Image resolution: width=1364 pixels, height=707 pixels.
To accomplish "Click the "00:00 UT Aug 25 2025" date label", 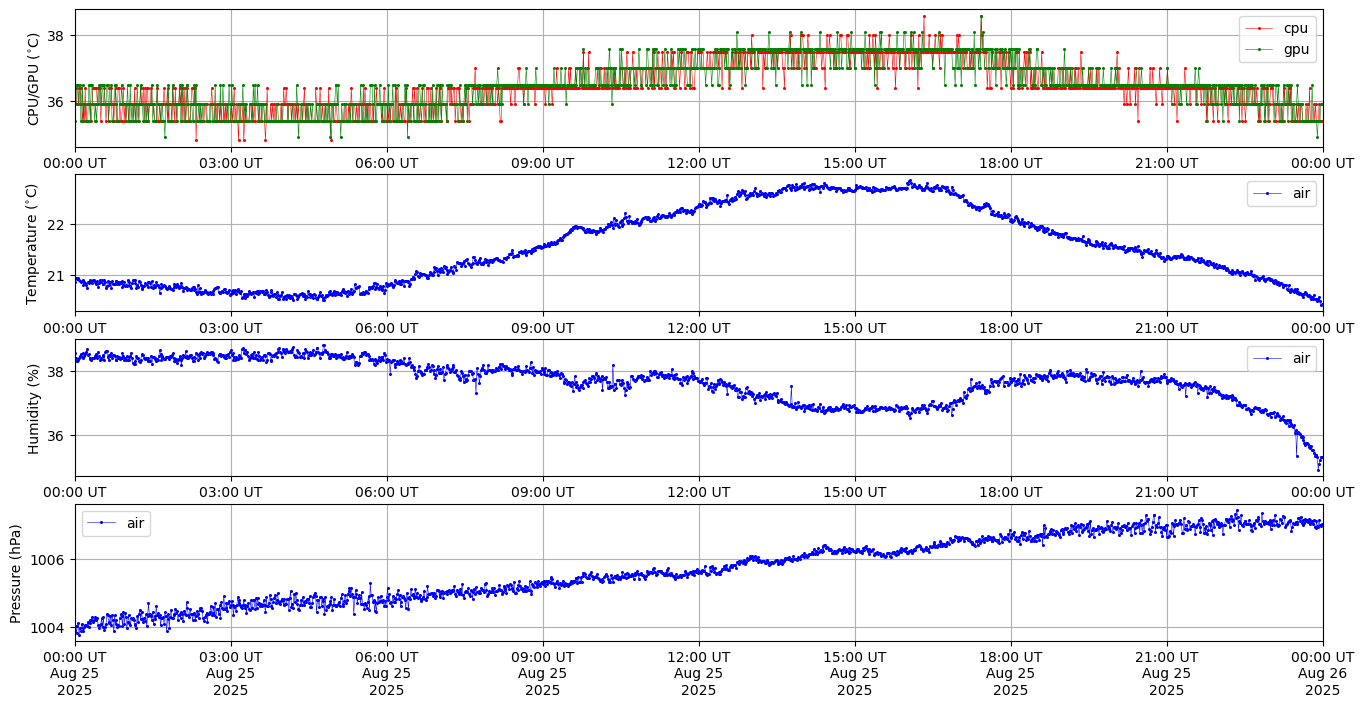I will [75, 674].
